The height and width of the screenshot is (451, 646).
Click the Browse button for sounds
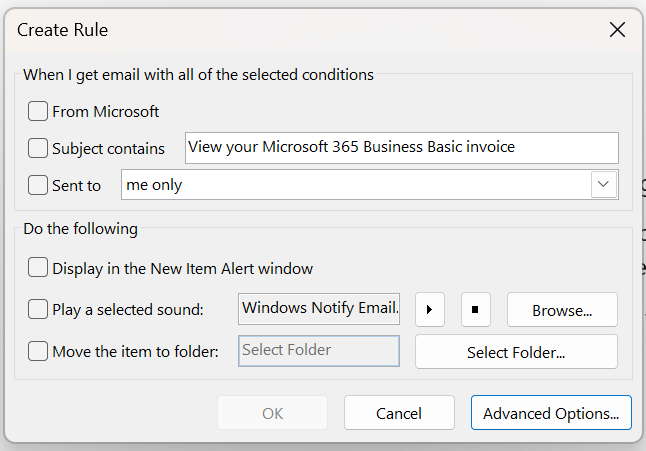pyautogui.click(x=562, y=310)
